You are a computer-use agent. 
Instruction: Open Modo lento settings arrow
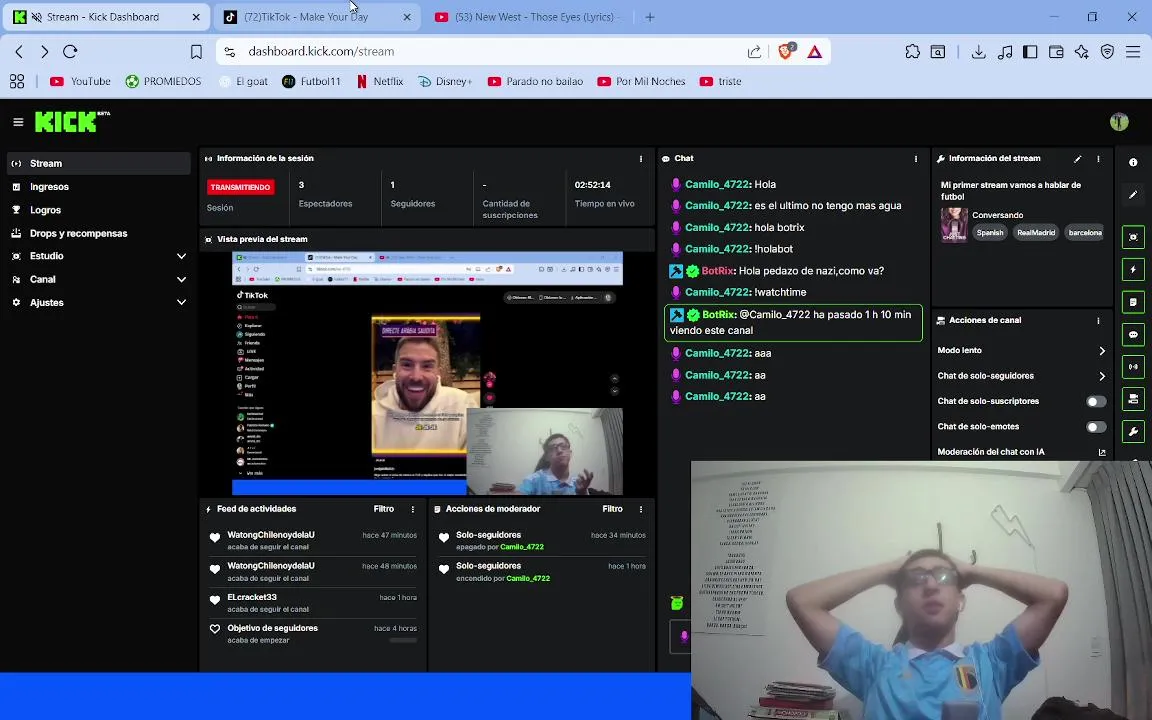click(x=1101, y=351)
